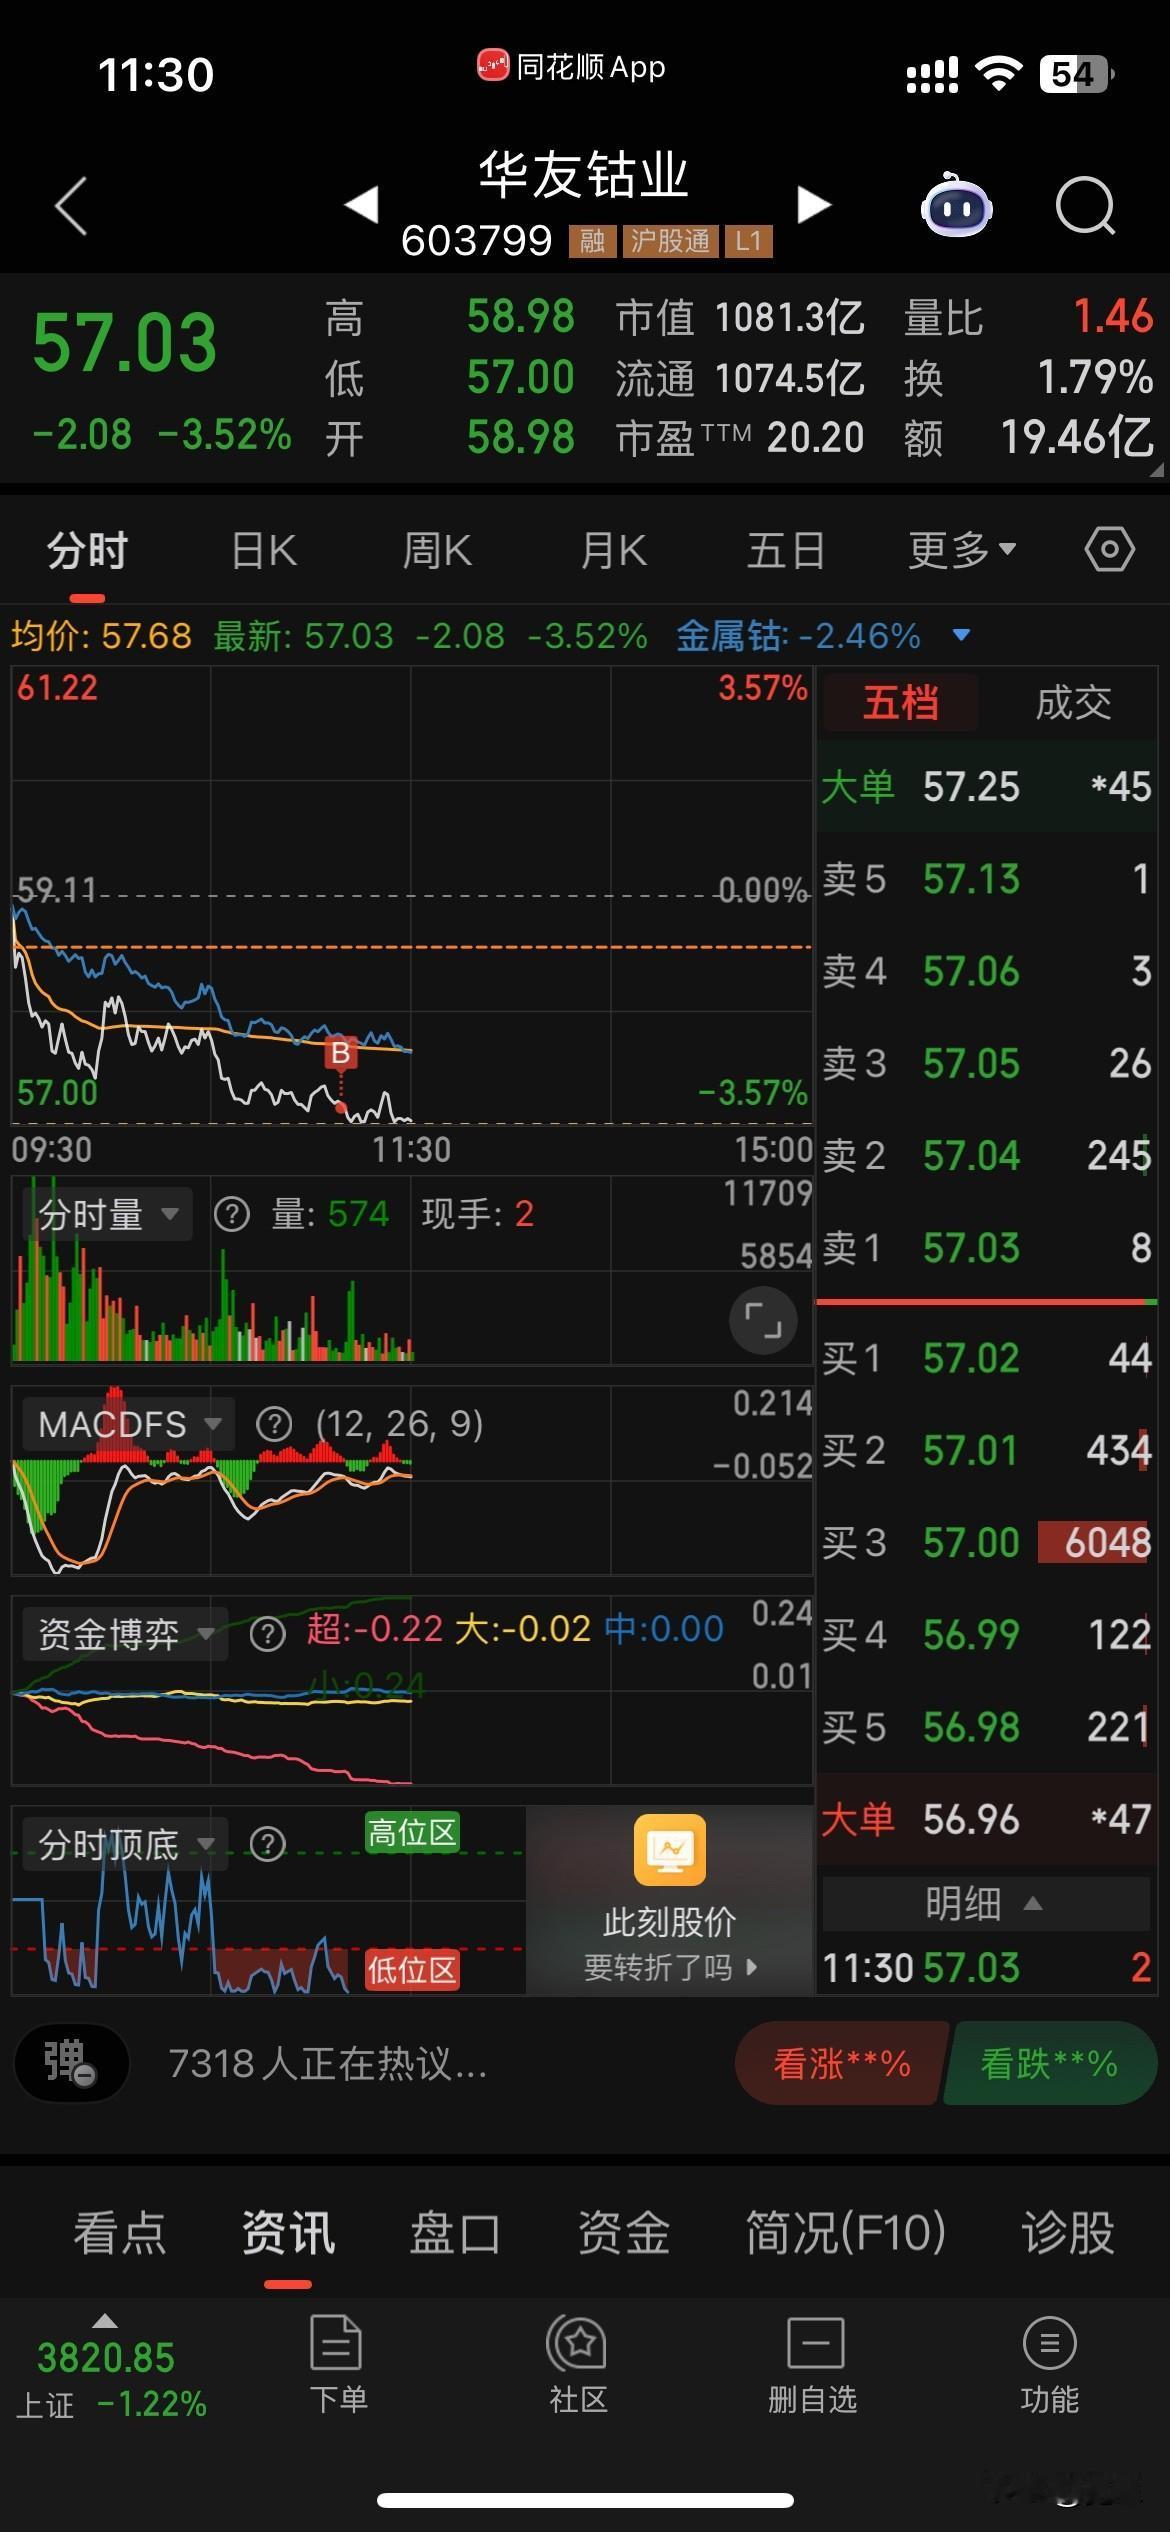
Task: Open the 简况(F10) section tab
Action: tap(846, 2232)
